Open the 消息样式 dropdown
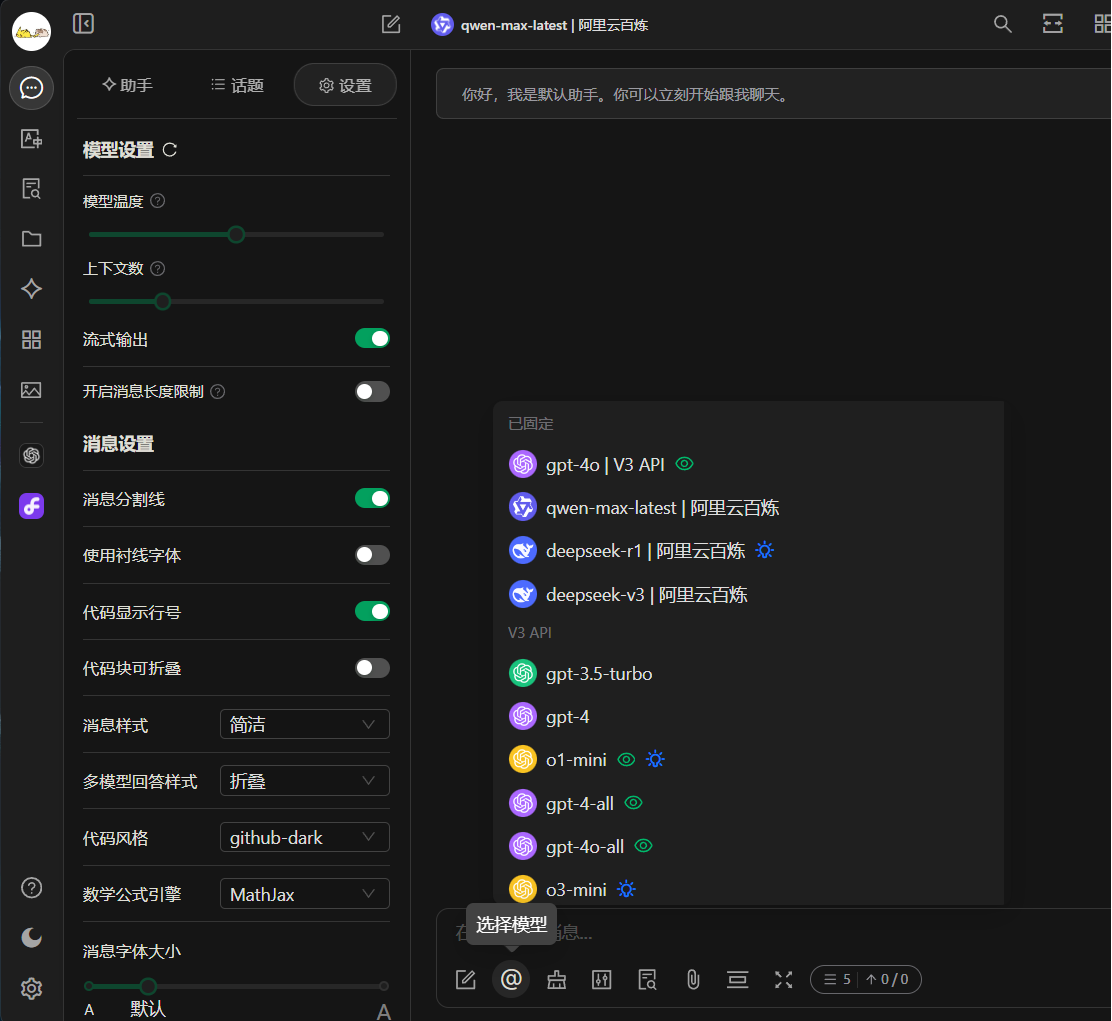The image size is (1112, 1021). 305,725
